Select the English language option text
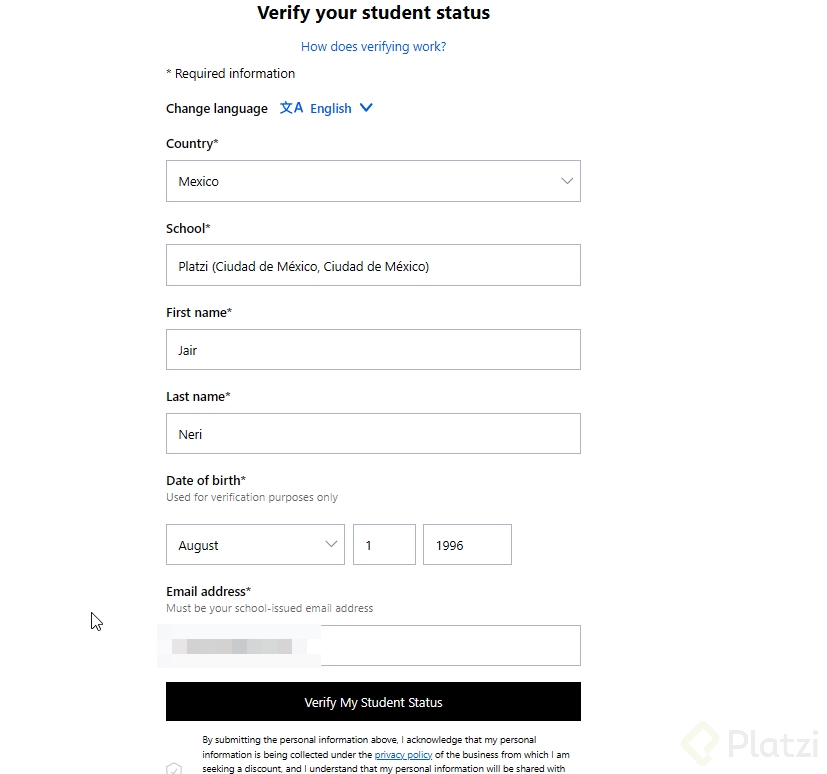 pyautogui.click(x=330, y=109)
